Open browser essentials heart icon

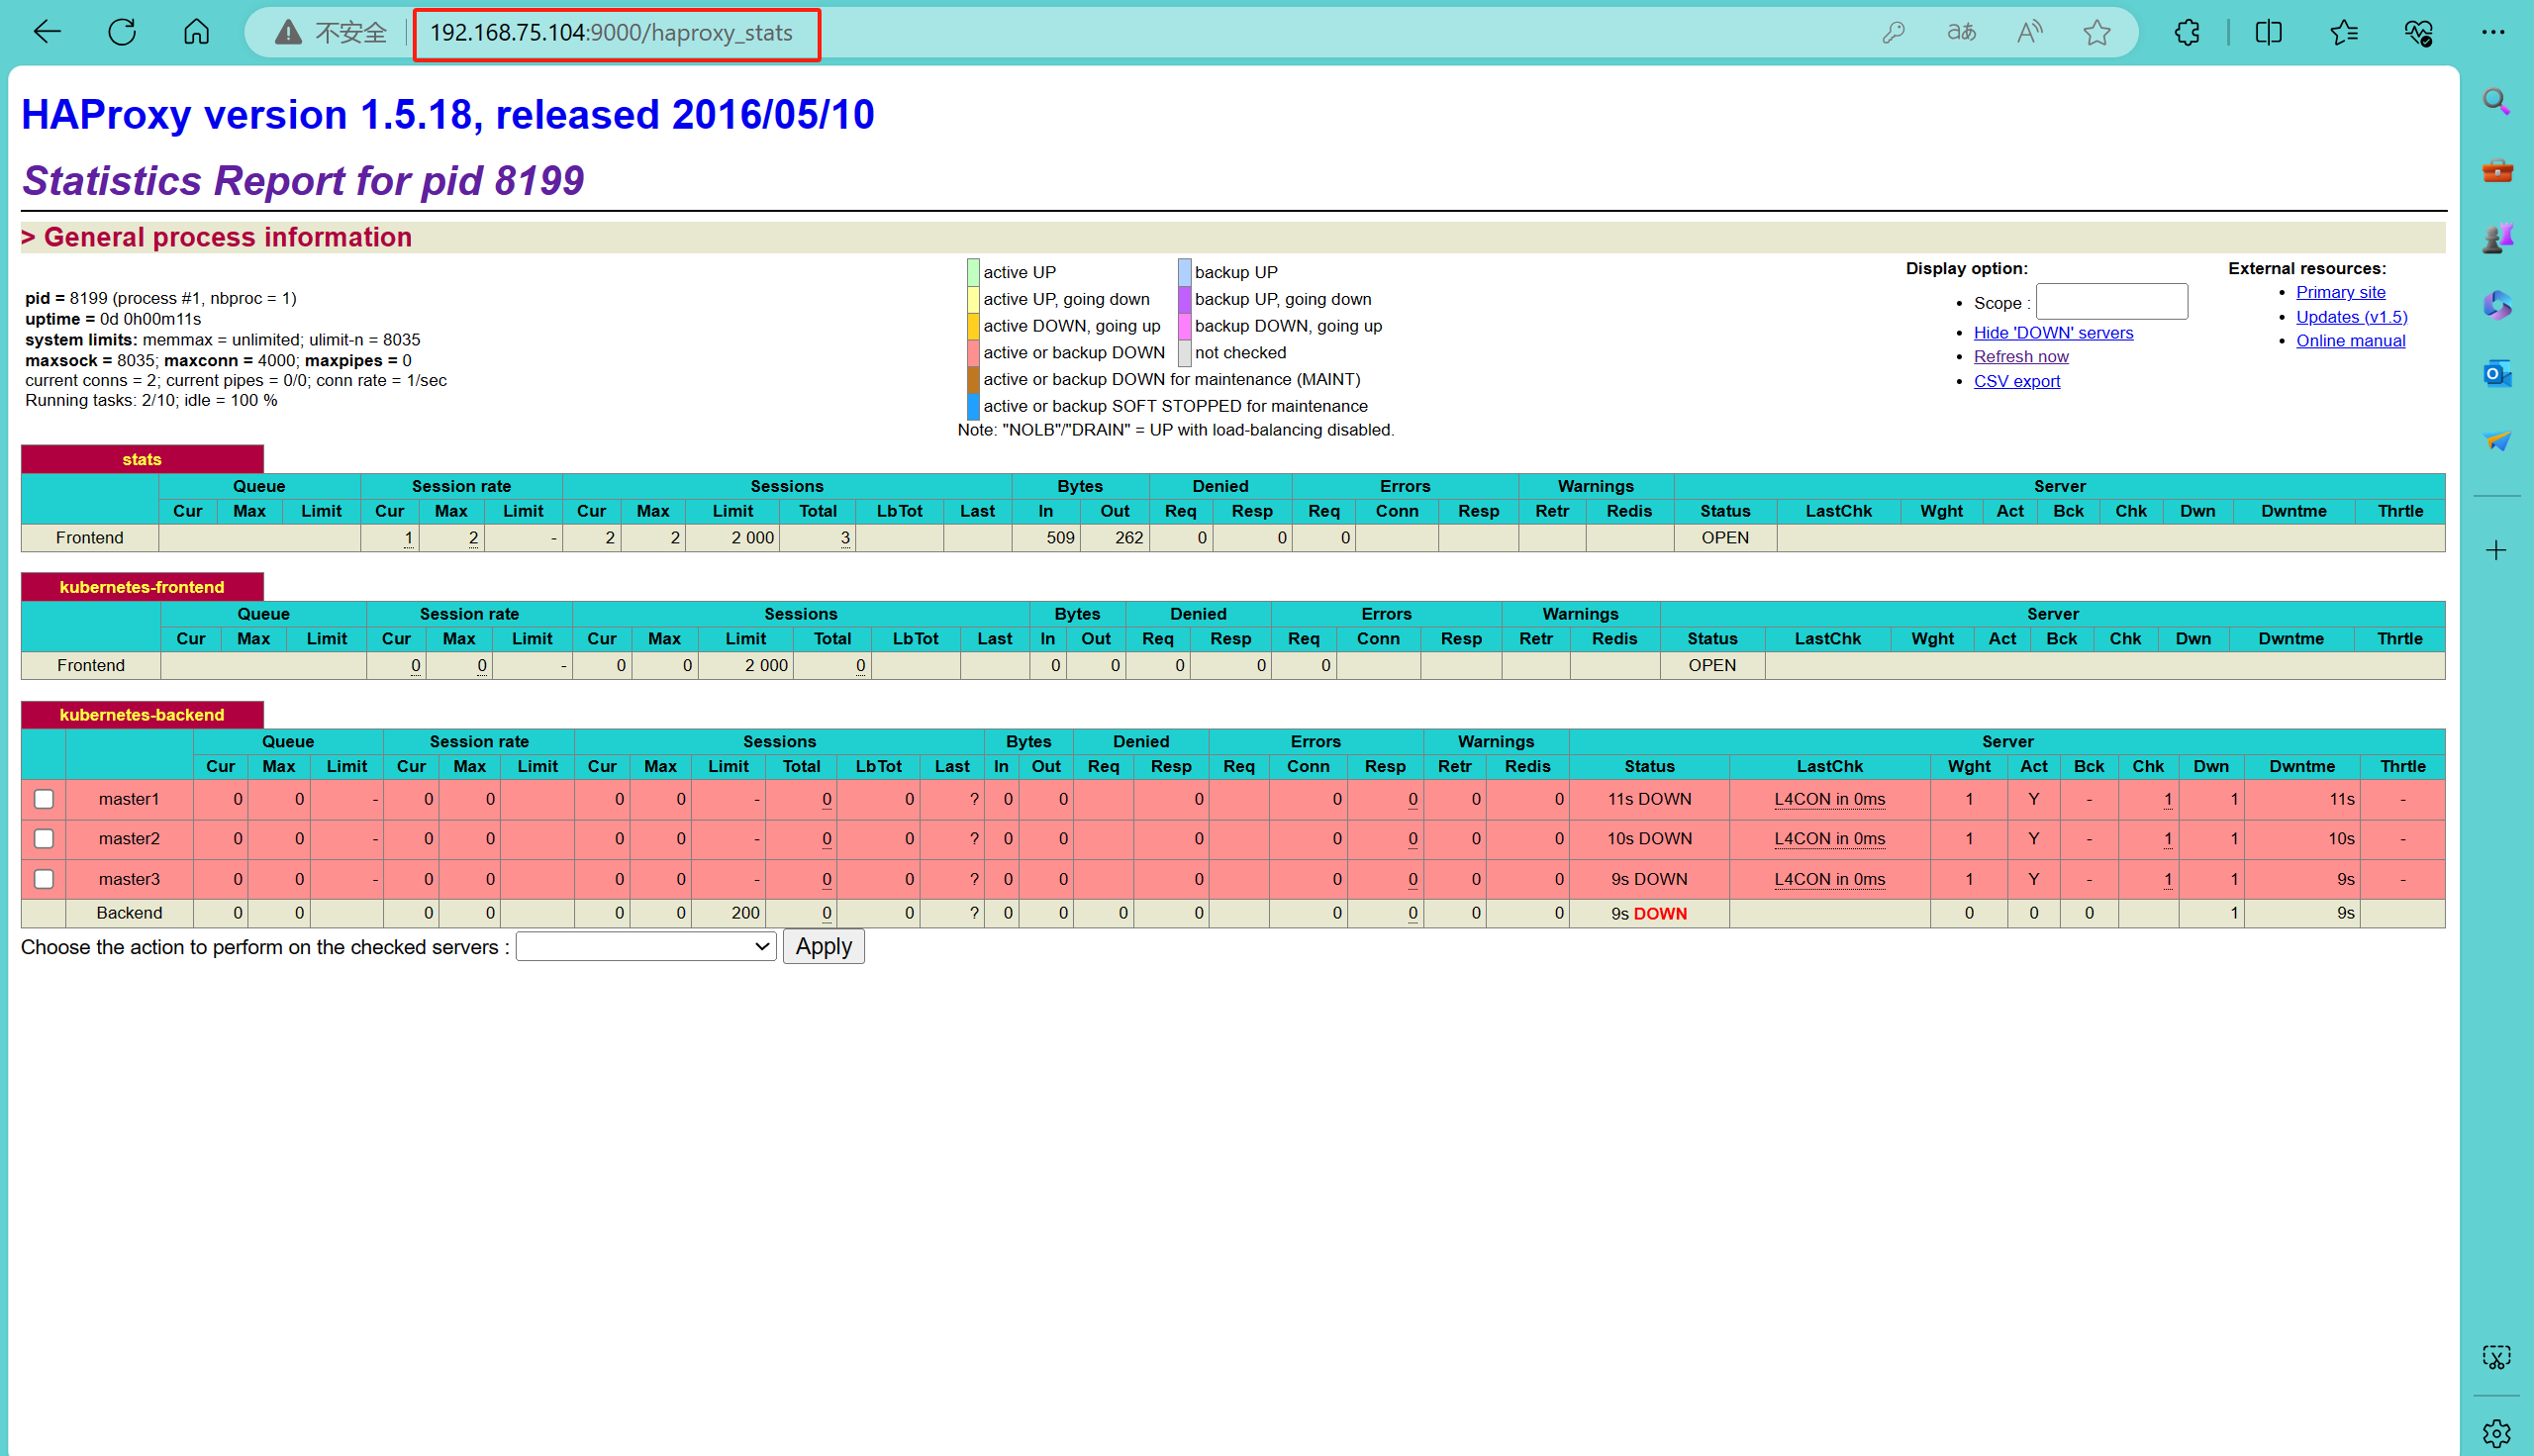[2418, 32]
